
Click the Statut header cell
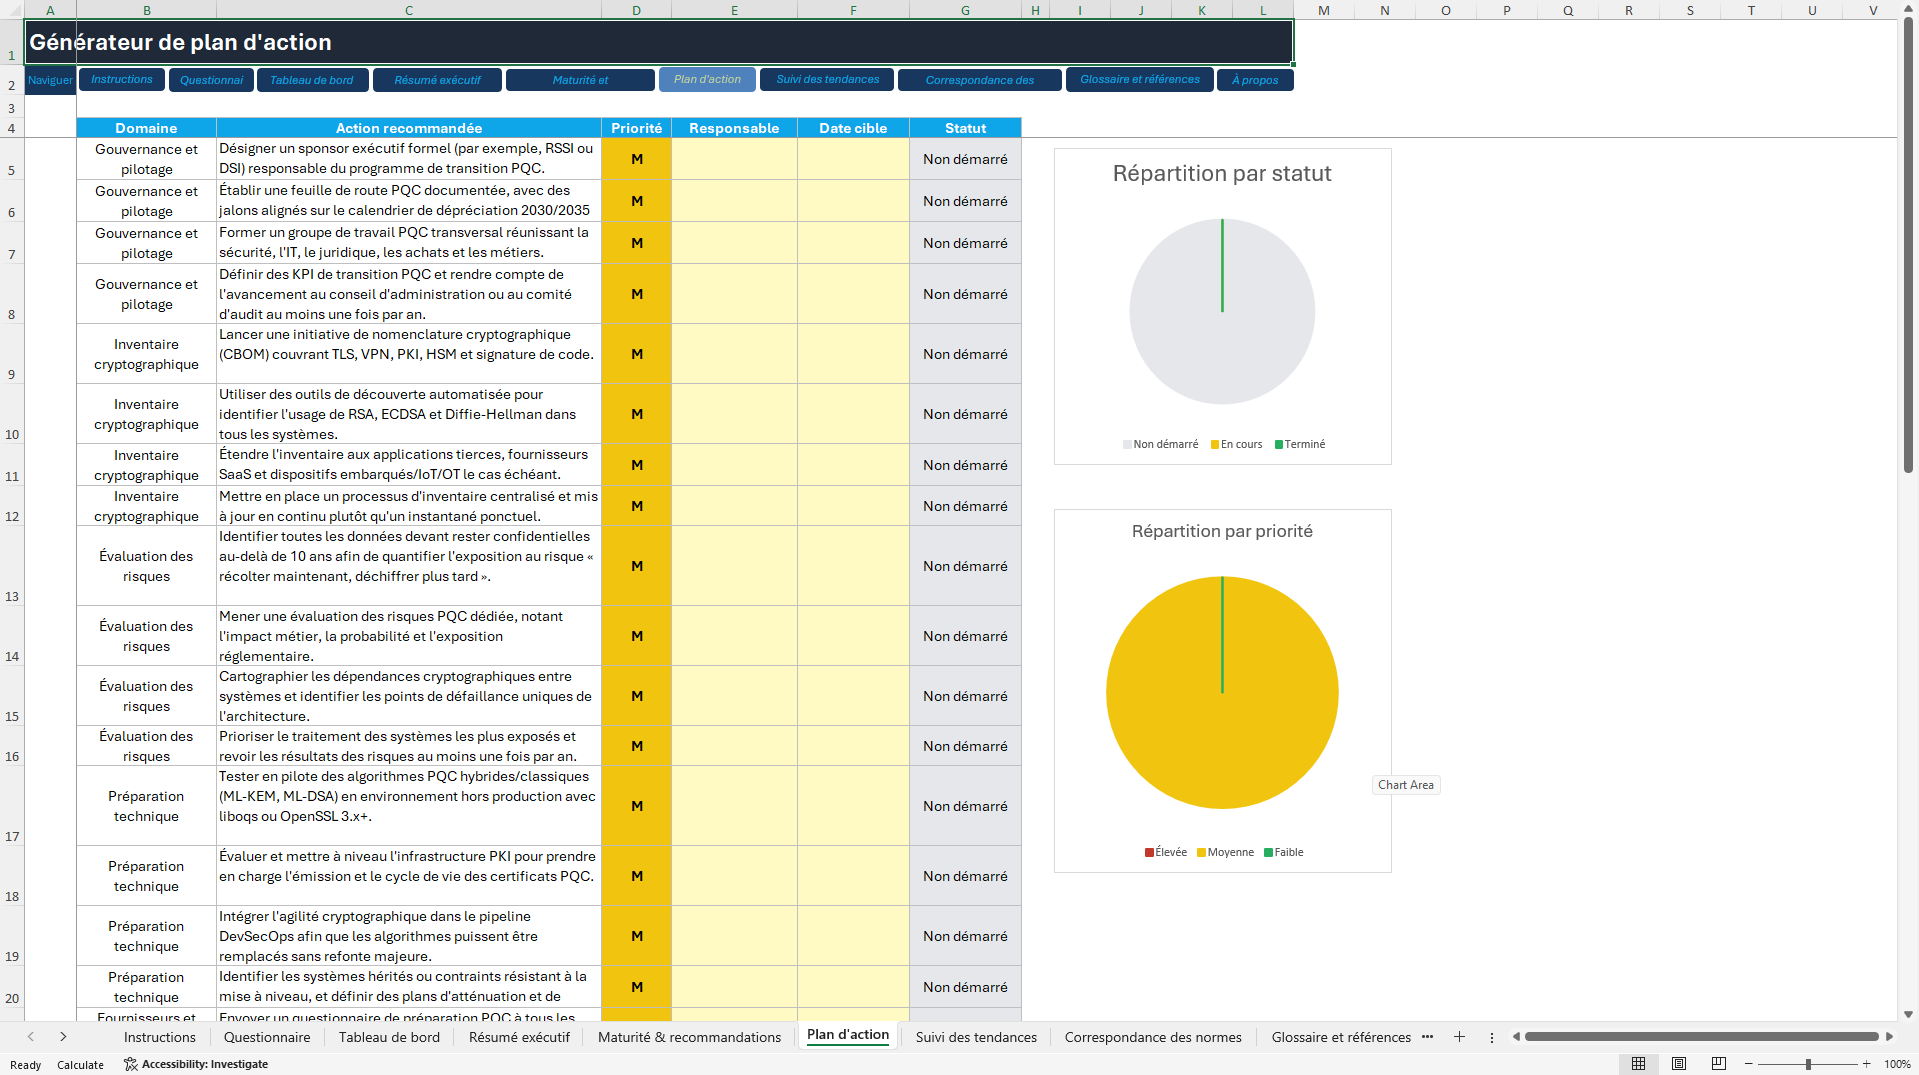click(x=965, y=128)
